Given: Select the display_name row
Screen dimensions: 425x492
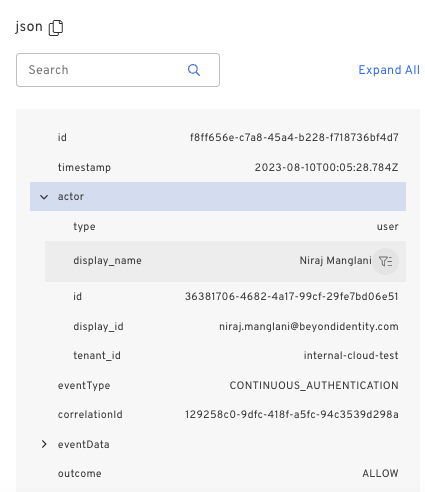Looking at the screenshot, I should tap(225, 261).
